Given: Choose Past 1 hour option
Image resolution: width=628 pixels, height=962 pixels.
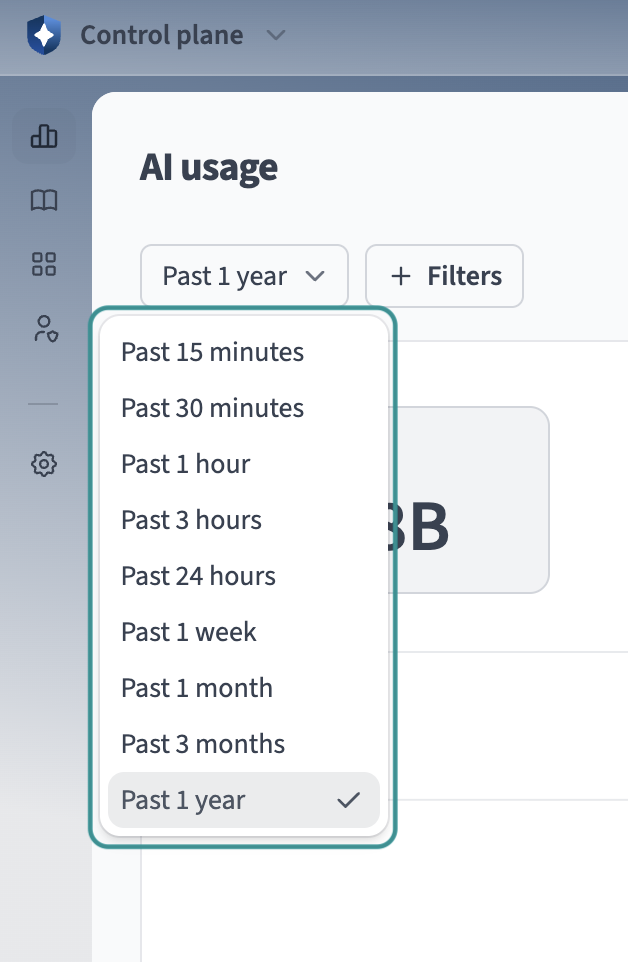Looking at the screenshot, I should tap(244, 464).
